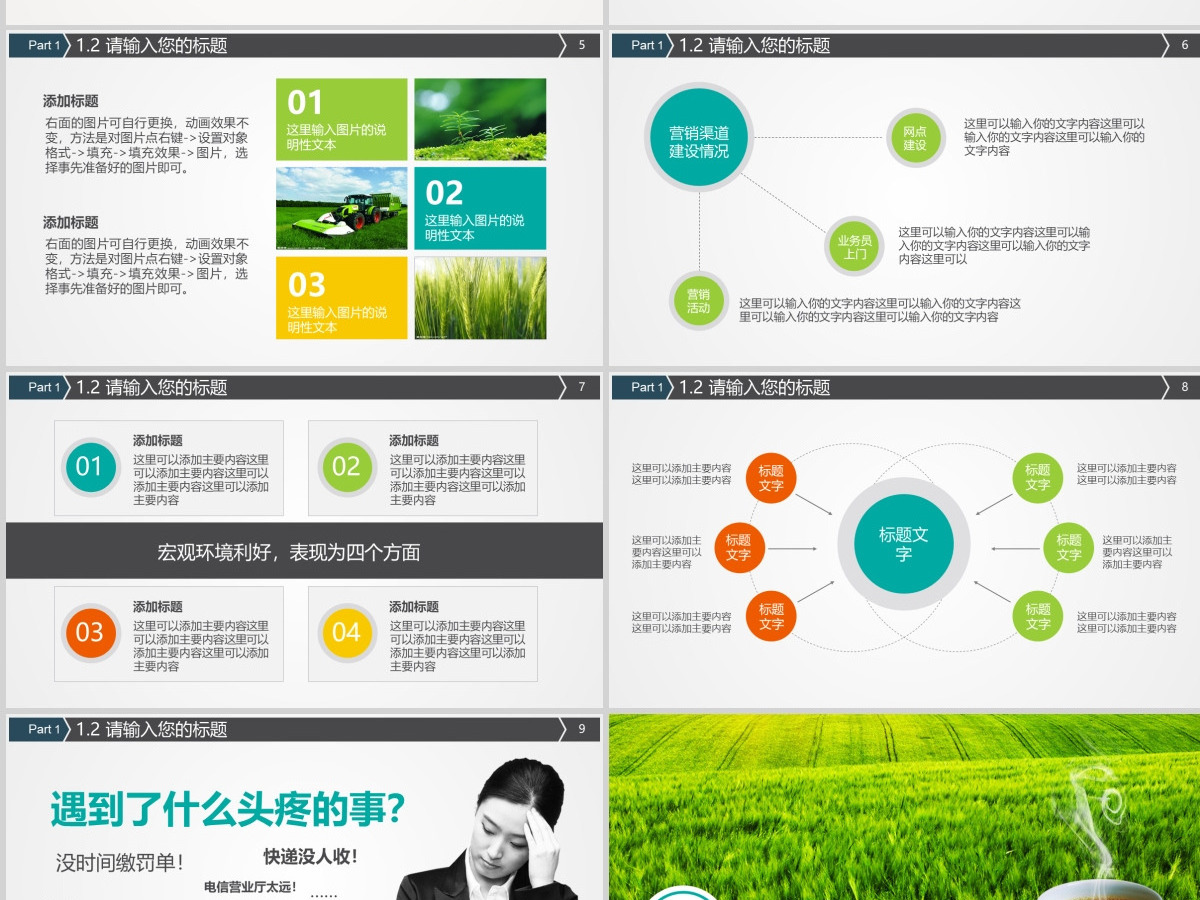This screenshot has width=1200, height=900.
Task: Click 添加标题 beside the 03 circle
Action: pos(158,607)
